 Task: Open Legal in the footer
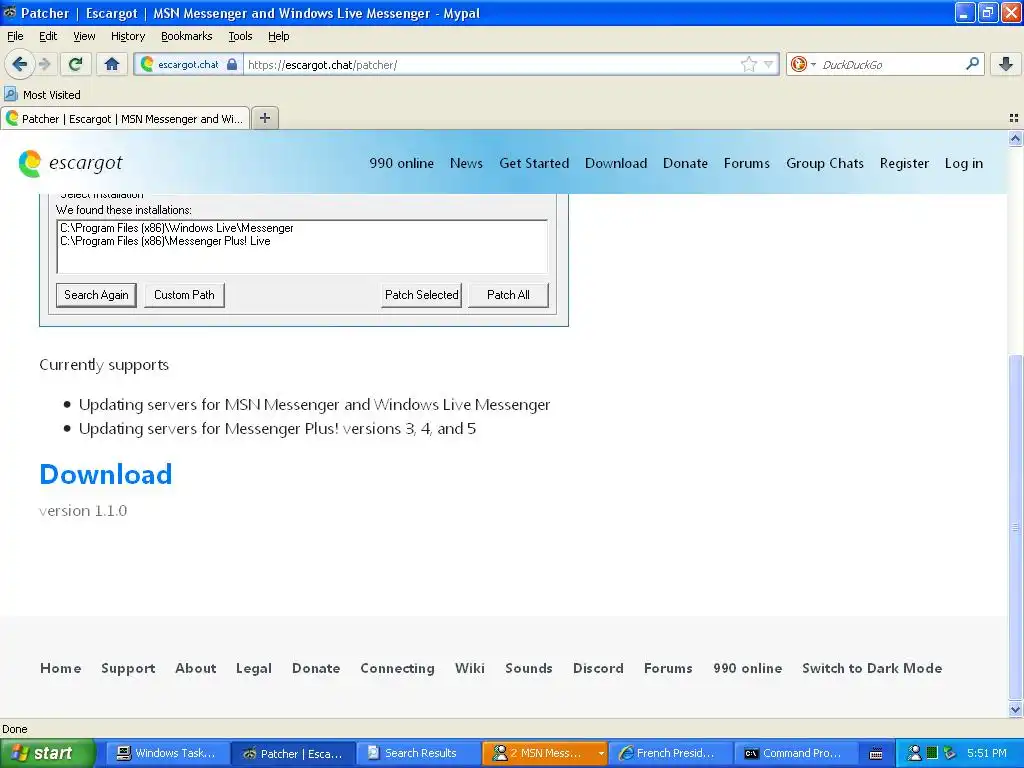coord(253,668)
